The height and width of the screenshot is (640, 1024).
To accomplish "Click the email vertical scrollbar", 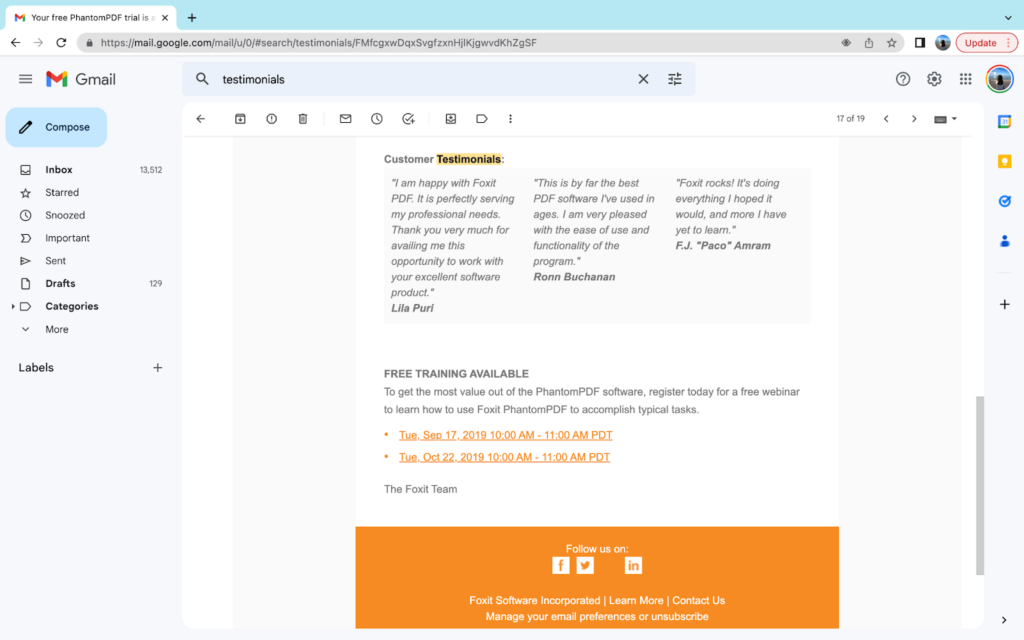I will (x=980, y=485).
